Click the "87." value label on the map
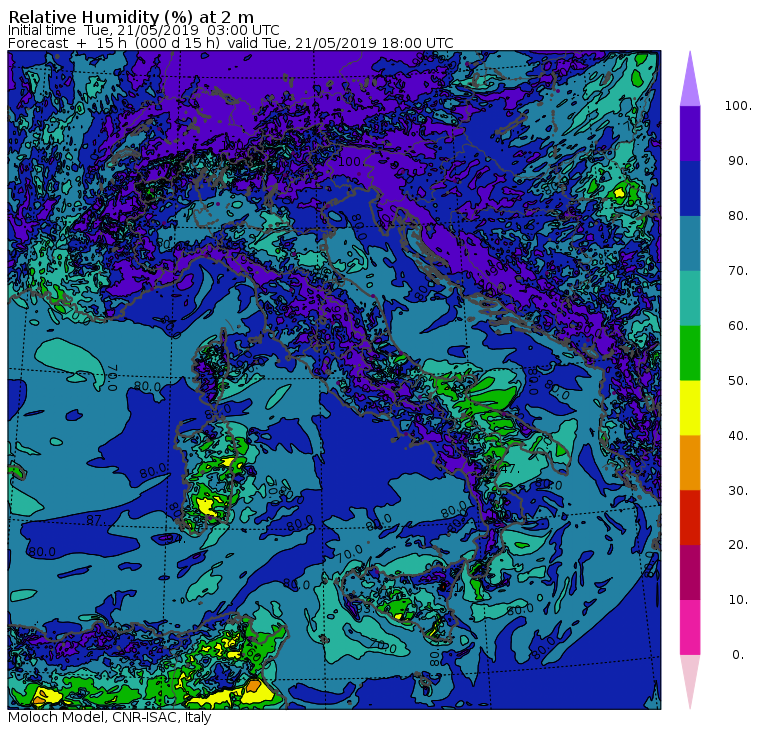The height and width of the screenshot is (731, 760). [95, 520]
